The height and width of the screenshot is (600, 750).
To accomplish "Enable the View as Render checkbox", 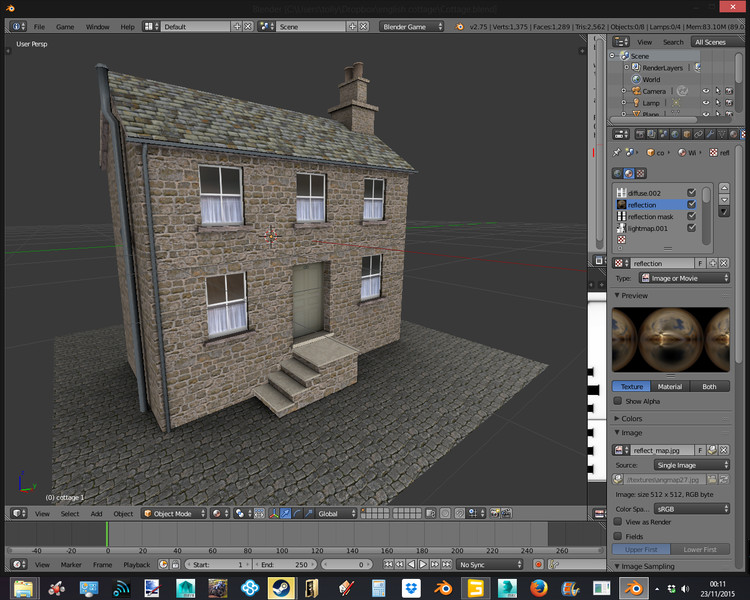I will click(618, 522).
